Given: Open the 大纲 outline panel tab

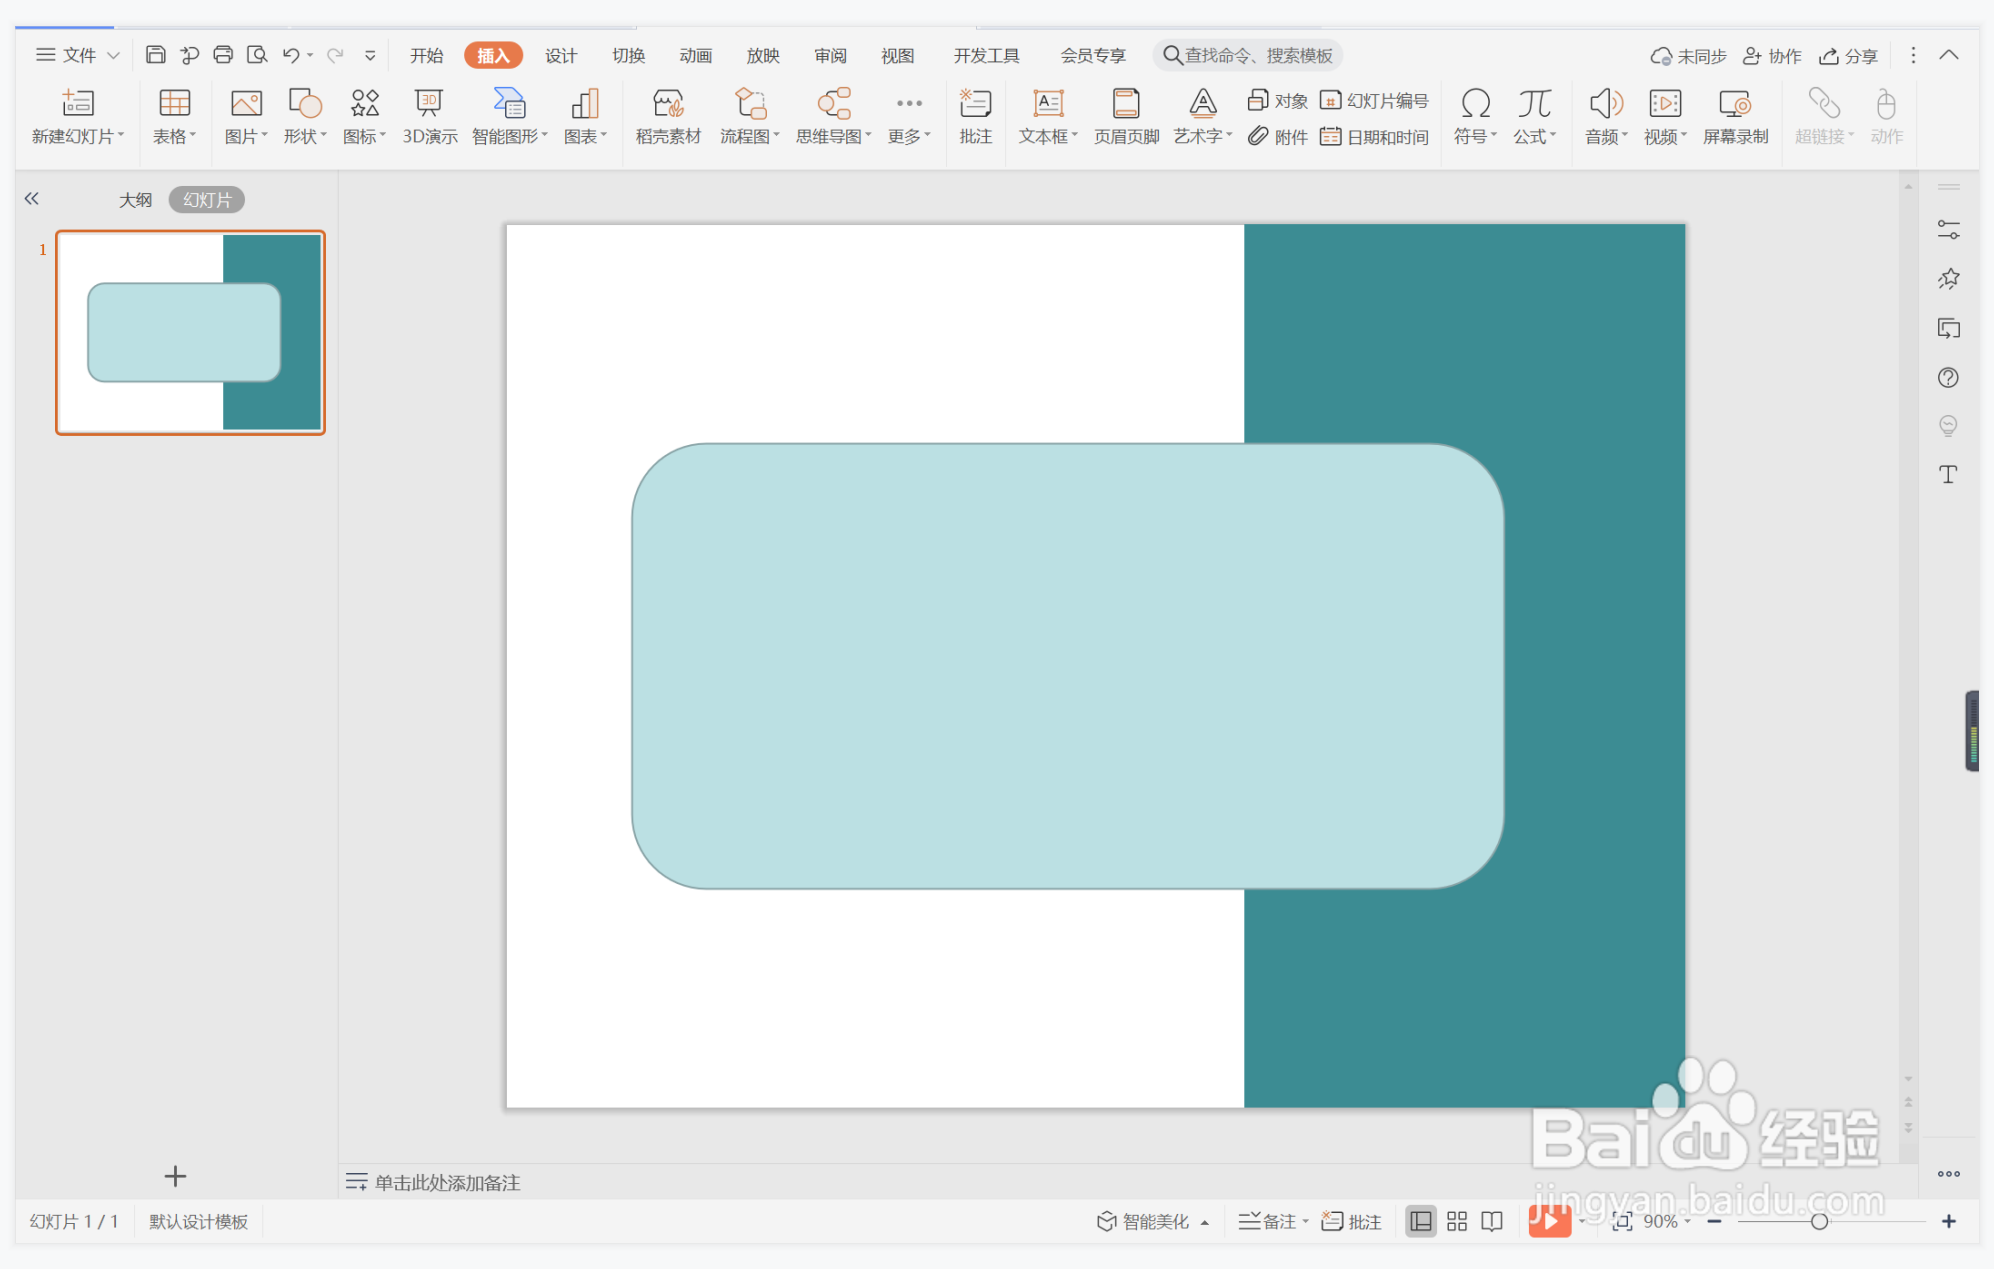Looking at the screenshot, I should [x=135, y=200].
